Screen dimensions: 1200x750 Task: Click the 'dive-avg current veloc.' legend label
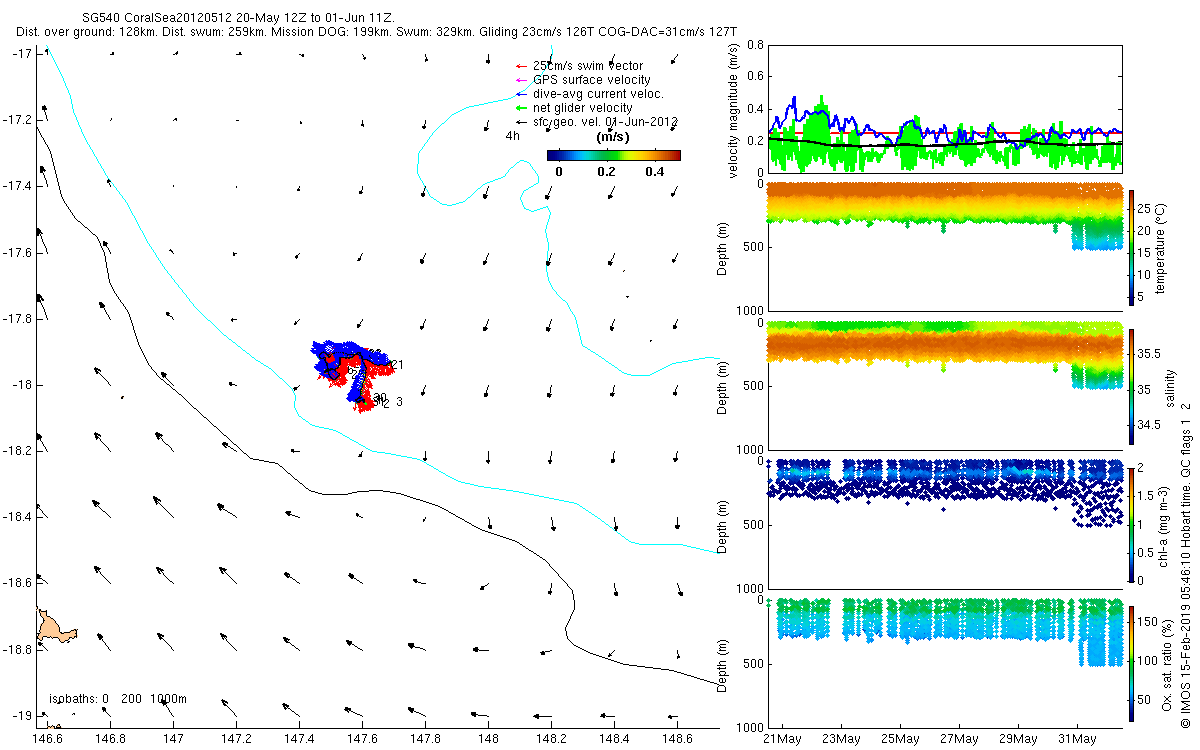coord(600,94)
